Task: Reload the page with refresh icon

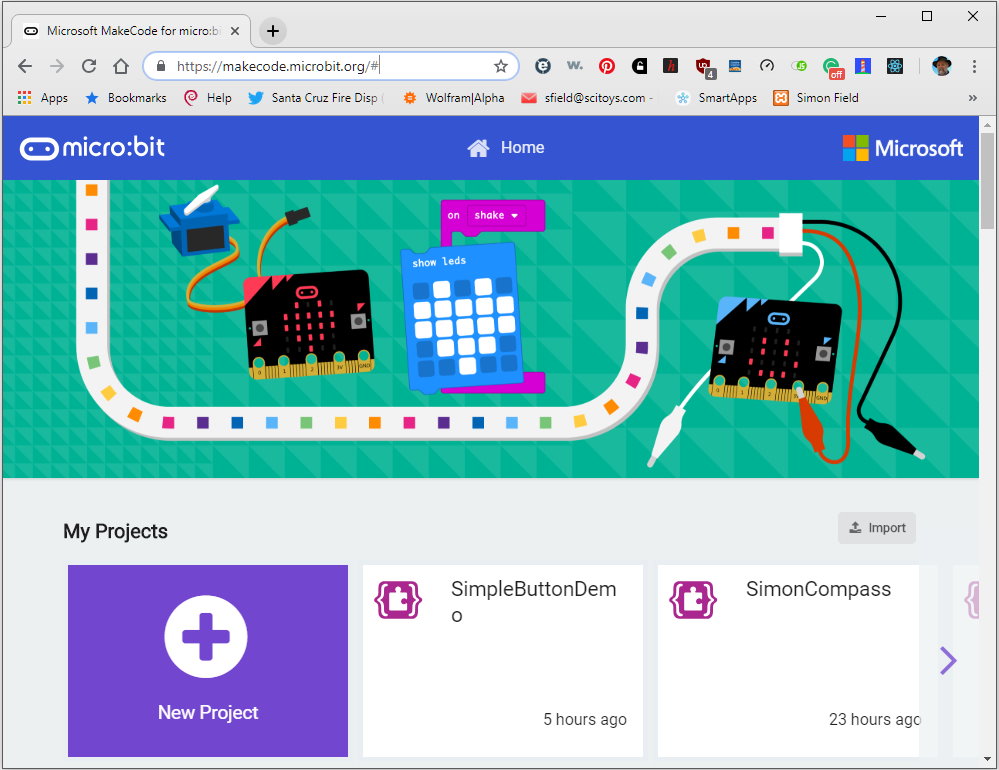Action: tap(89, 66)
